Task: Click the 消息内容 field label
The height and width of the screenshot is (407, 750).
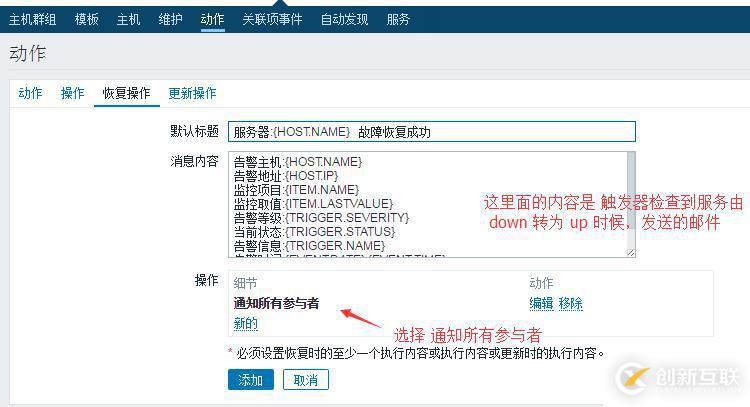Action: tap(195, 162)
